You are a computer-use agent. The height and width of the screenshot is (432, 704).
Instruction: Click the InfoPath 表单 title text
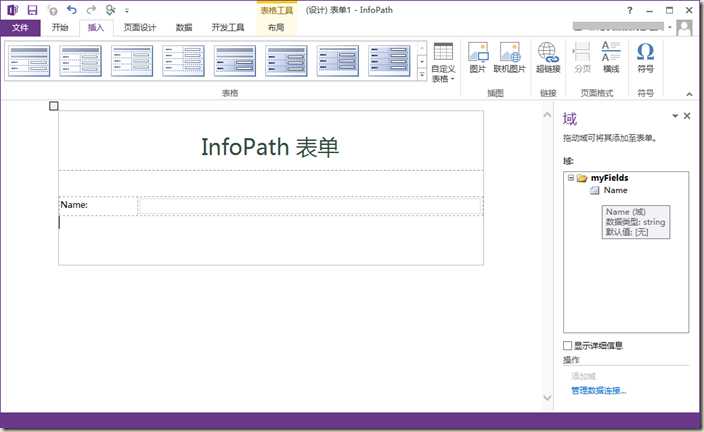(x=270, y=147)
